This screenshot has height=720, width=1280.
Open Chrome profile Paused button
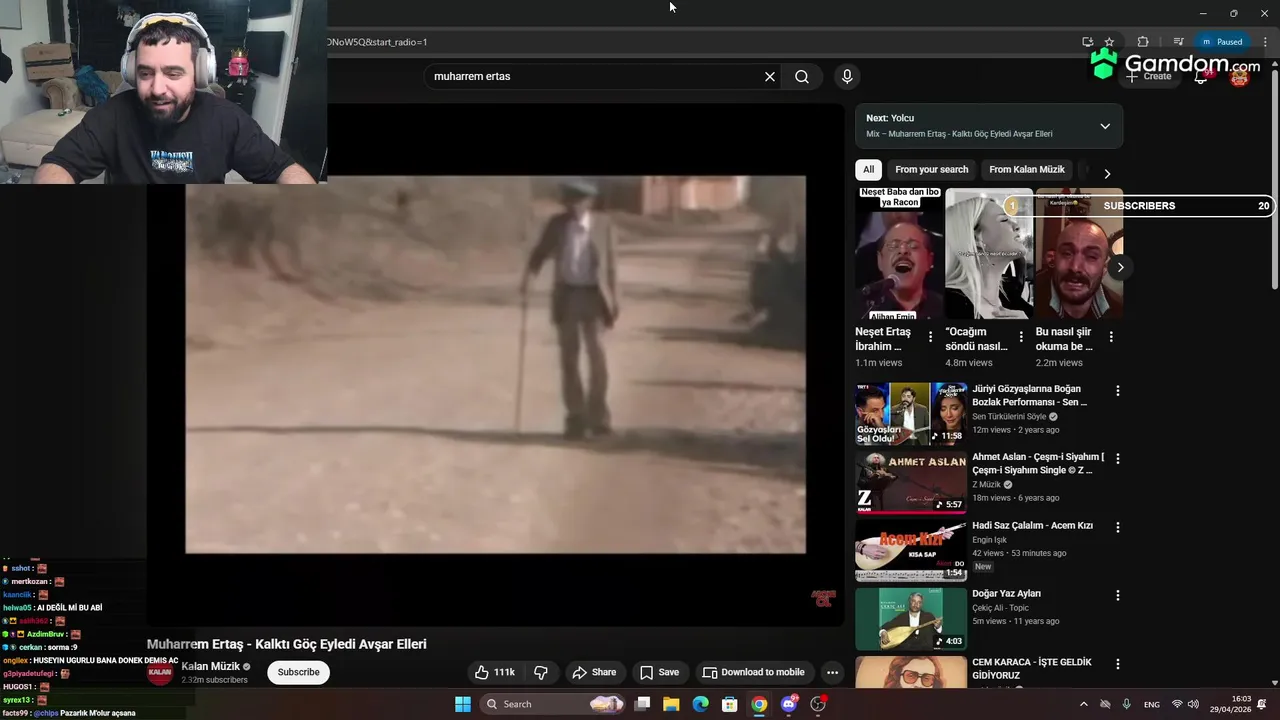click(1222, 42)
